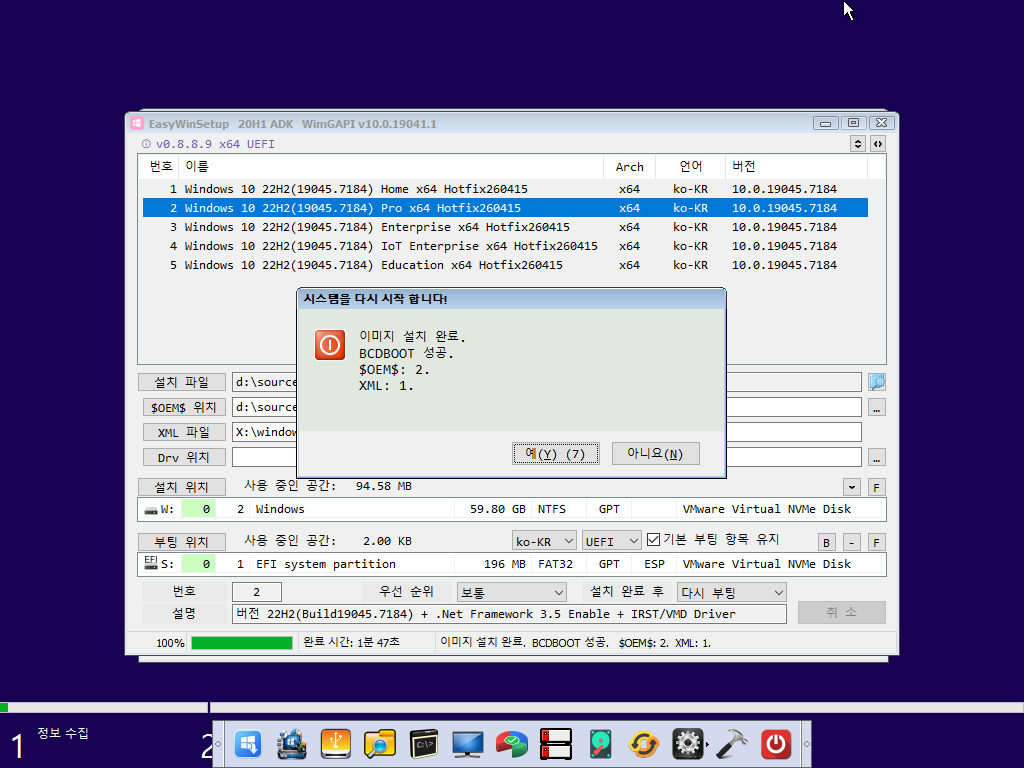
Task: Select the Windows 10 IoT Enterprise row
Action: [505, 246]
